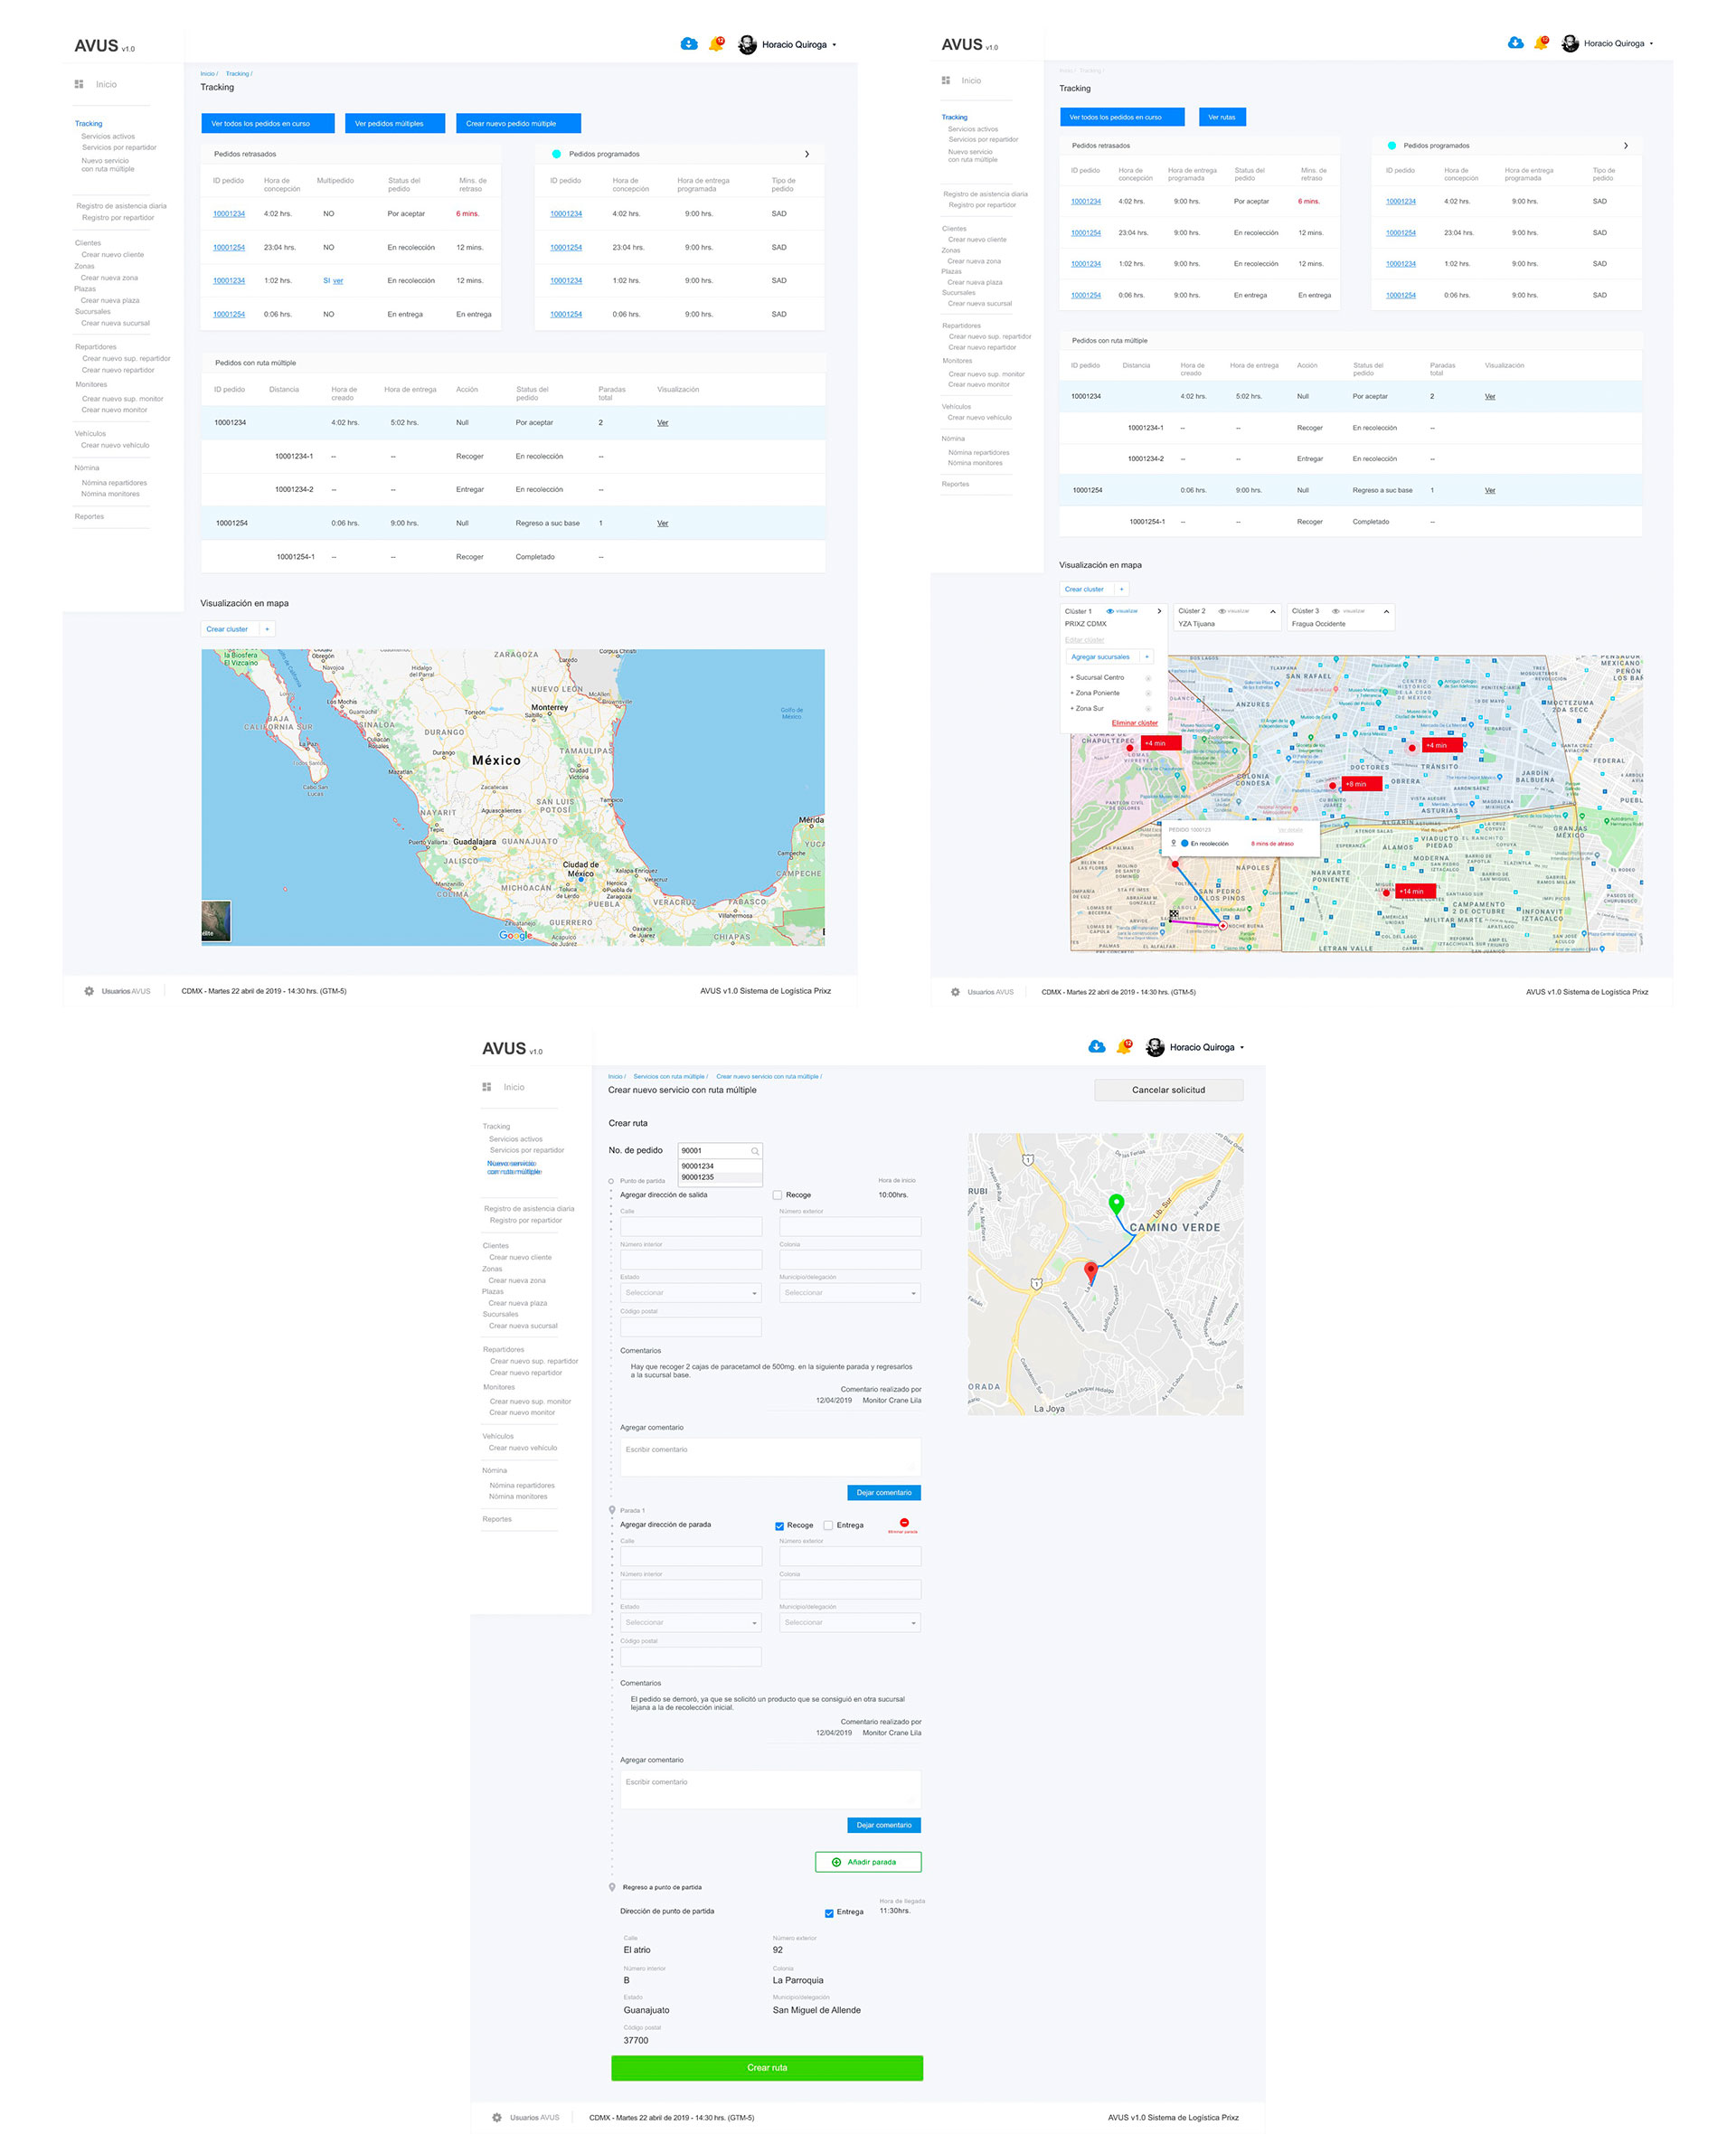Image resolution: width=1736 pixels, height=2134 pixels.
Task: Check Recoge checkbox in Punto de partida
Action: point(777,1195)
